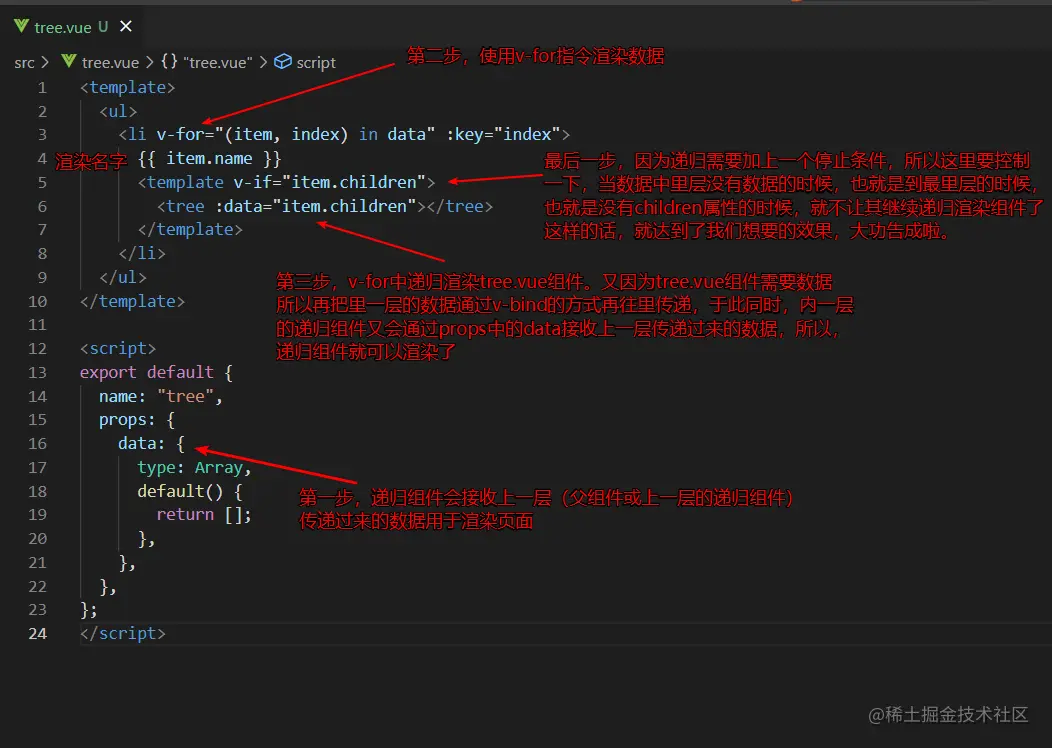Screen dimensions: 1052x748
Task: Click the breadcrumb chevron before script
Action: (x=263, y=62)
